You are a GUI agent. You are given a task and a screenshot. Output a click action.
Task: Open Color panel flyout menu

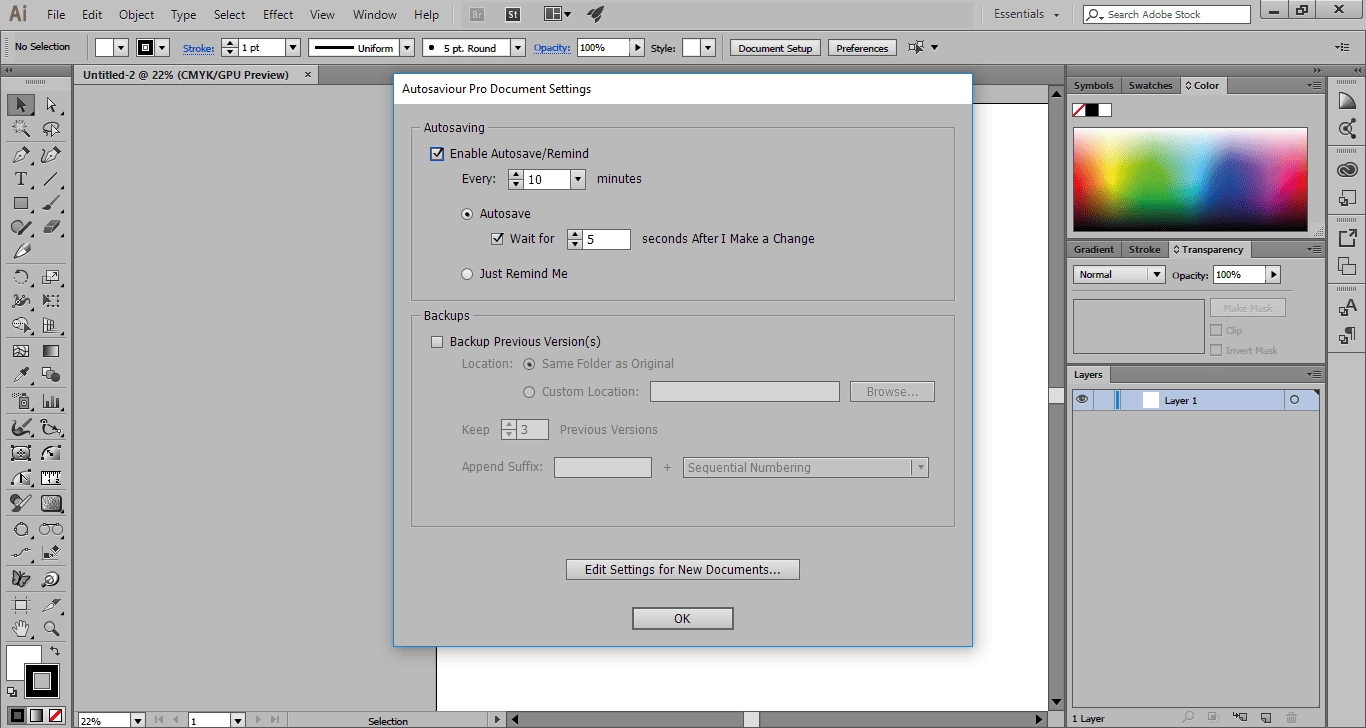[x=1314, y=86]
